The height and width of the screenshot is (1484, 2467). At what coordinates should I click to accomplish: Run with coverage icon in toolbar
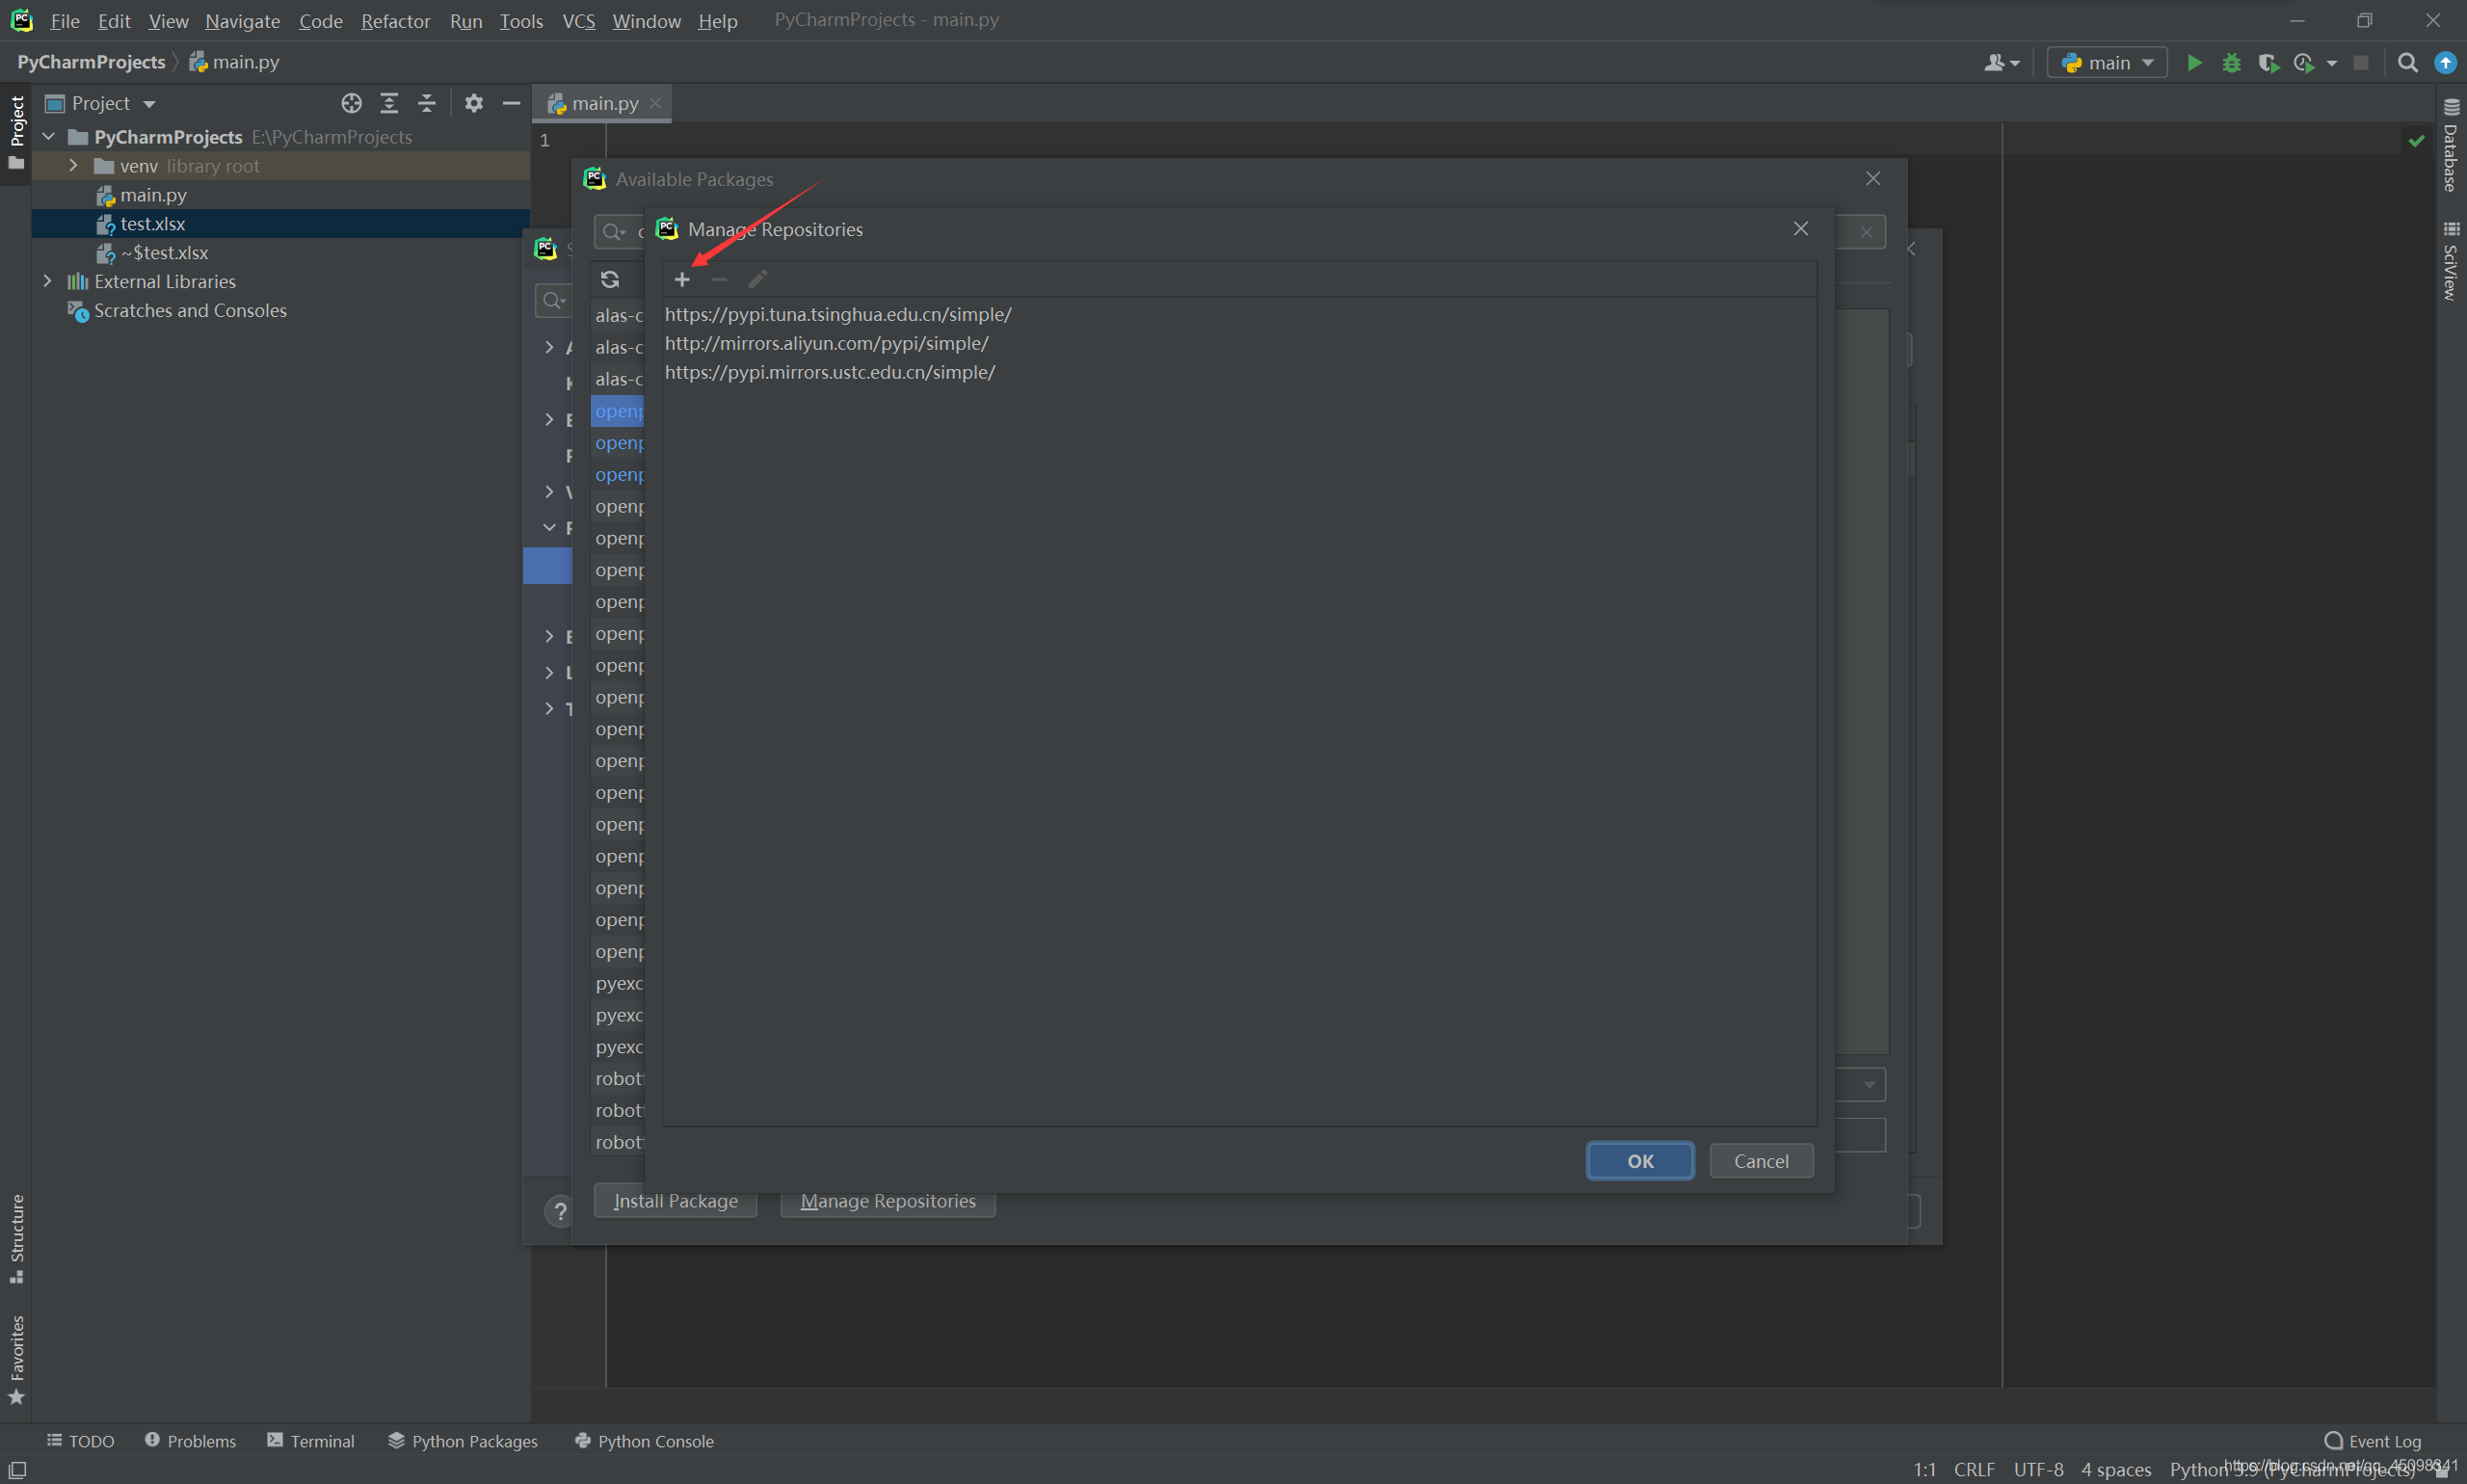click(x=2268, y=63)
